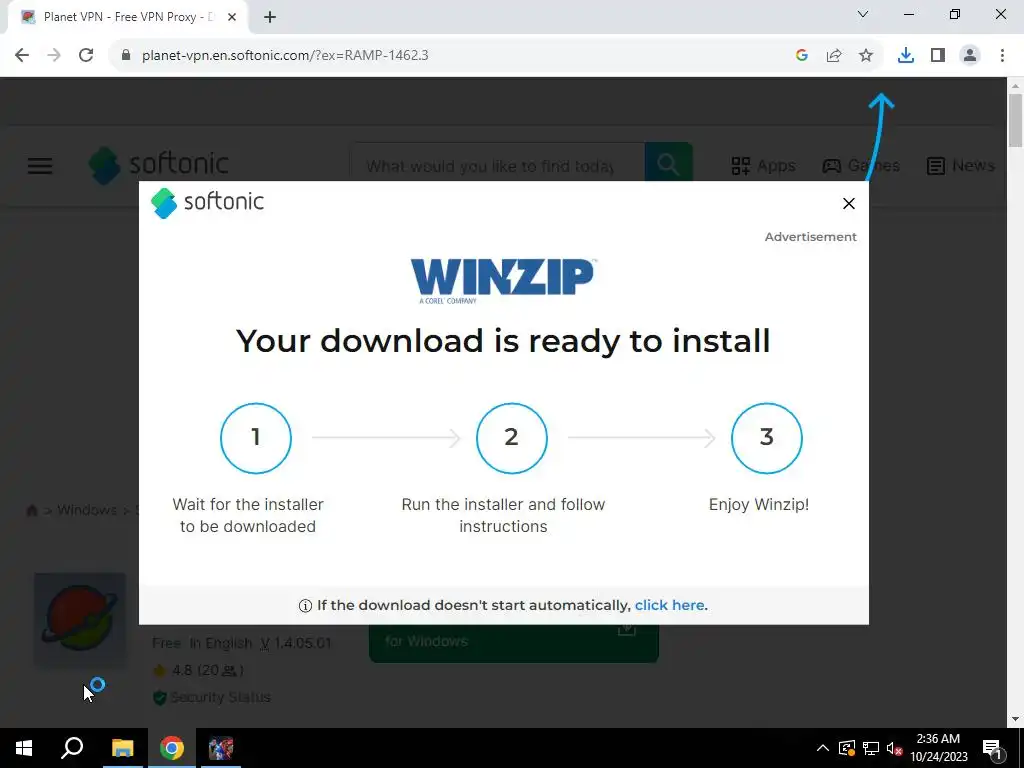The width and height of the screenshot is (1024, 768).
Task: Select the Planet VPN - Free VPN Proxy tab
Action: coord(128,18)
